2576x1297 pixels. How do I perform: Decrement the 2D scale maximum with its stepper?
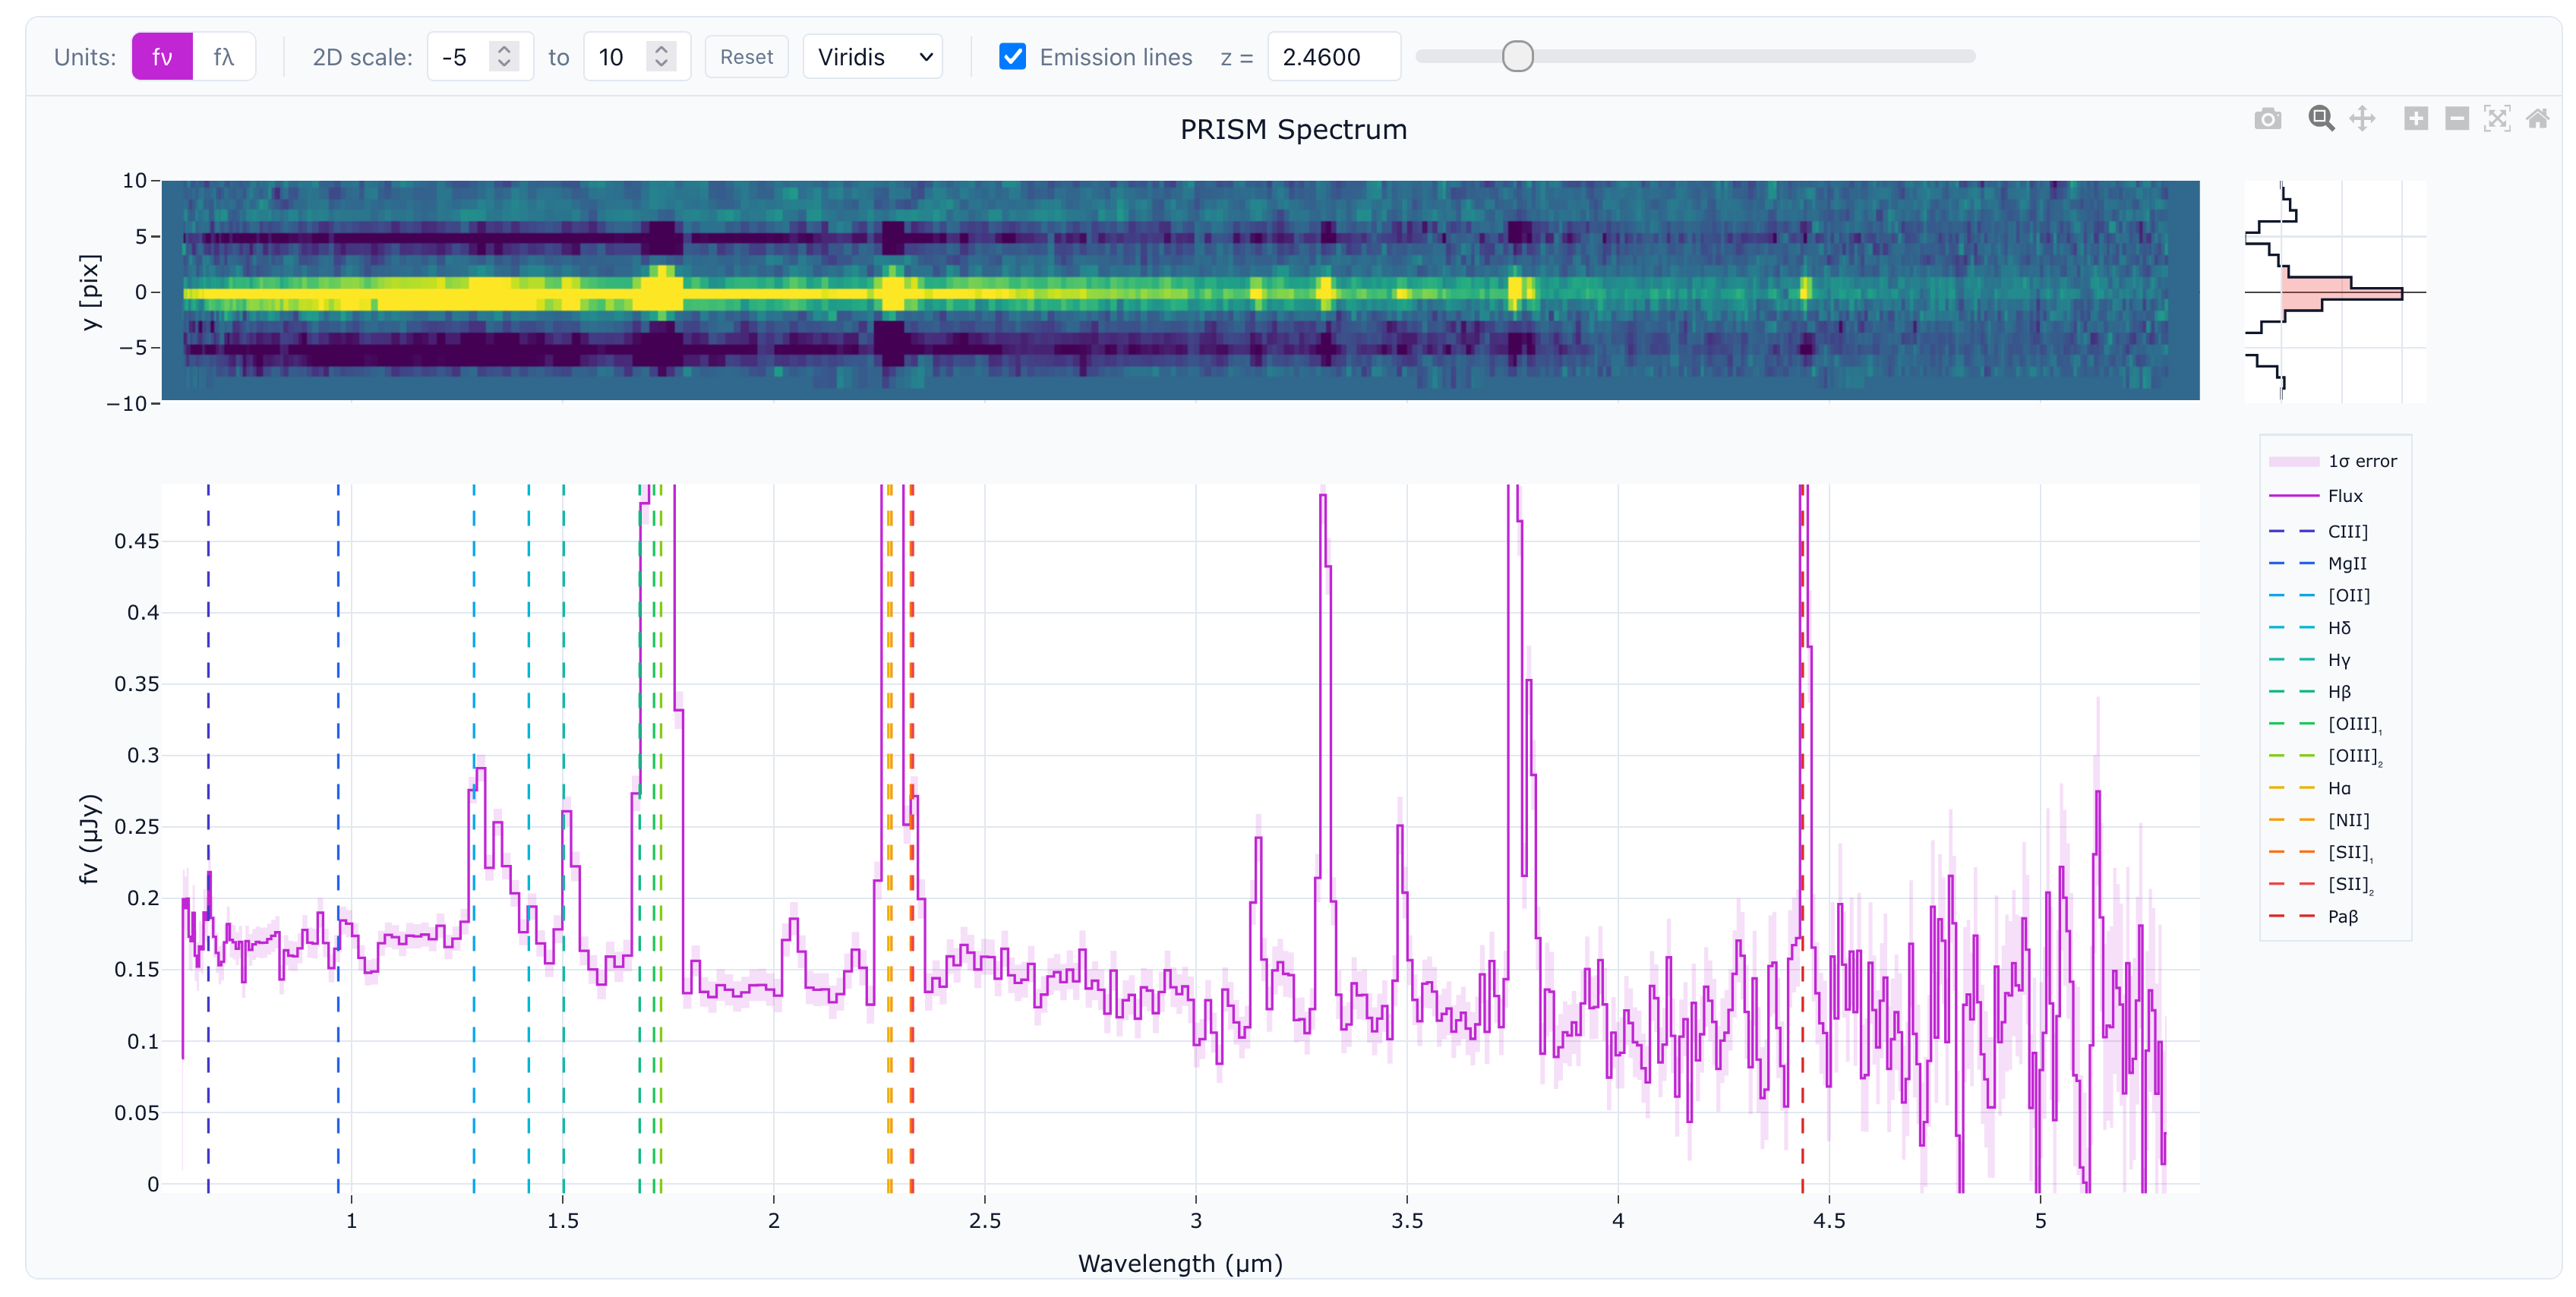pyautogui.click(x=661, y=65)
